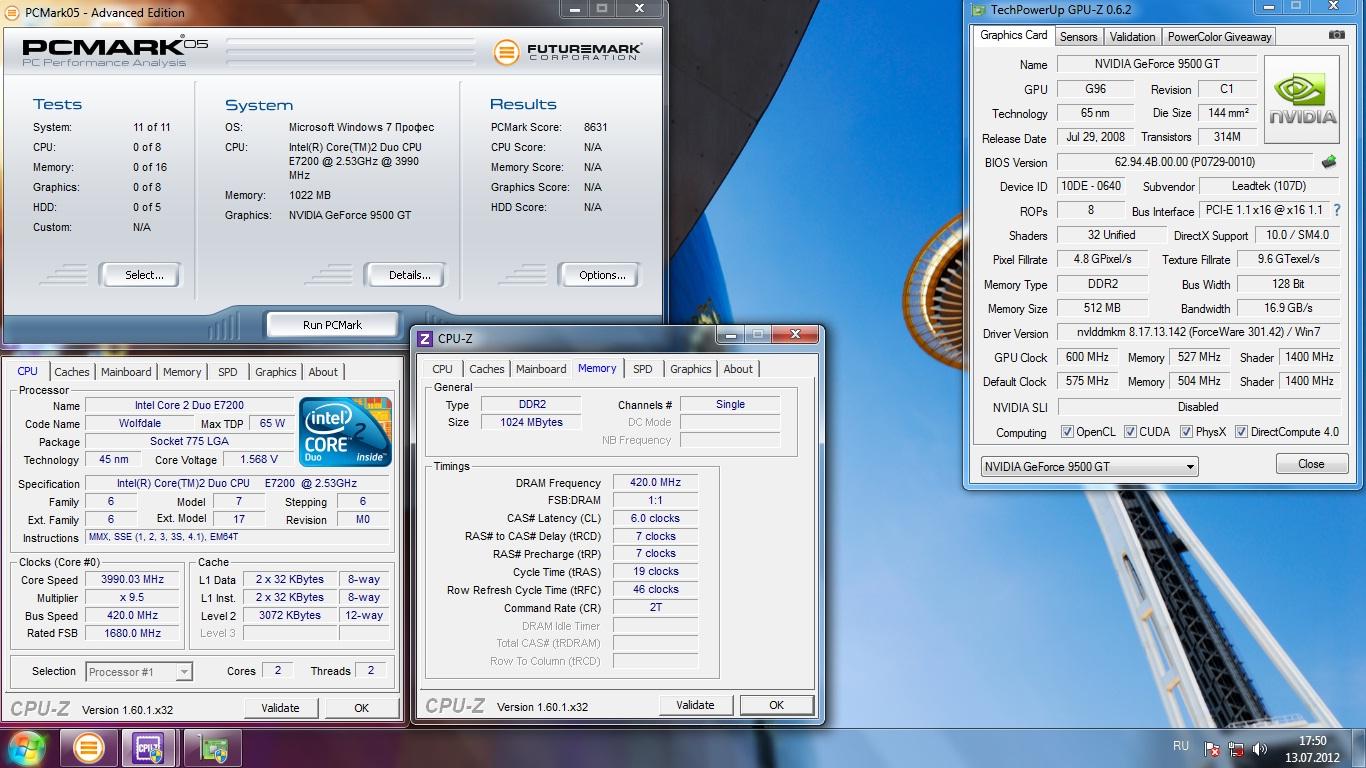This screenshot has height=768, width=1366.
Task: Click the Code Name Wolfdale field
Action: [139, 424]
